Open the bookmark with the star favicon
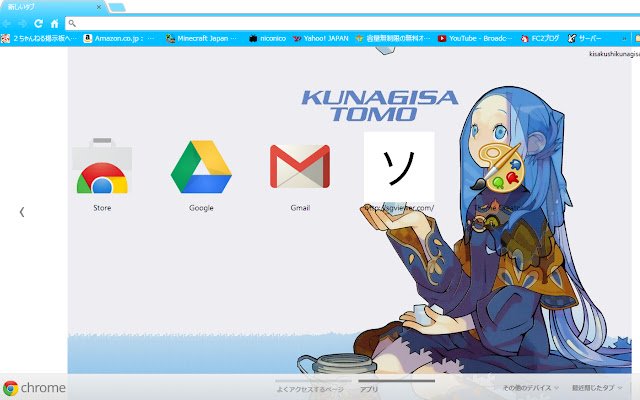640x400 pixels. click(393, 38)
